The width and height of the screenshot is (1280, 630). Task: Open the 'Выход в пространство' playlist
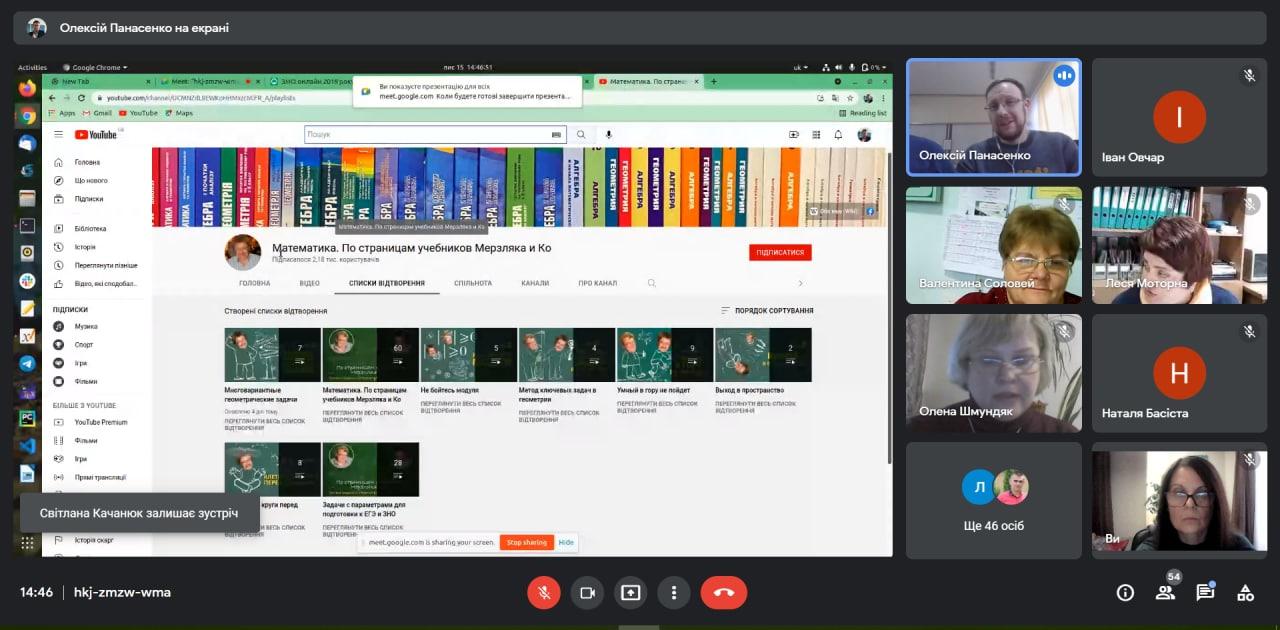pyautogui.click(x=763, y=354)
